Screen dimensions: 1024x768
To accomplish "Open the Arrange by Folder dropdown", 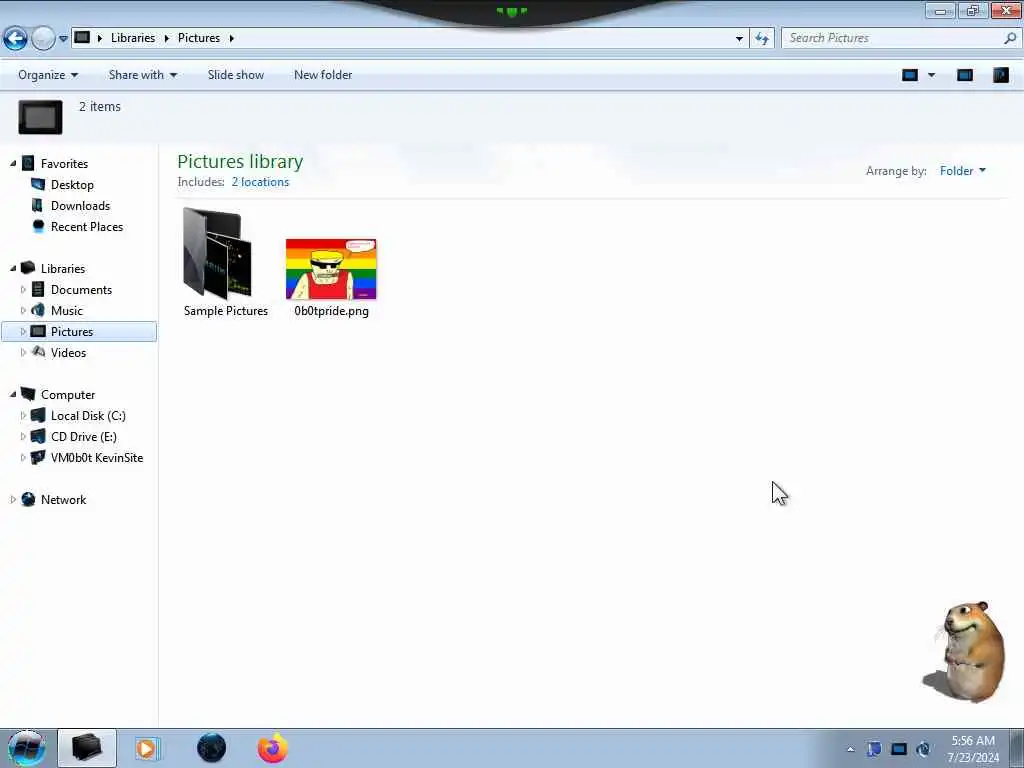I will (x=963, y=171).
